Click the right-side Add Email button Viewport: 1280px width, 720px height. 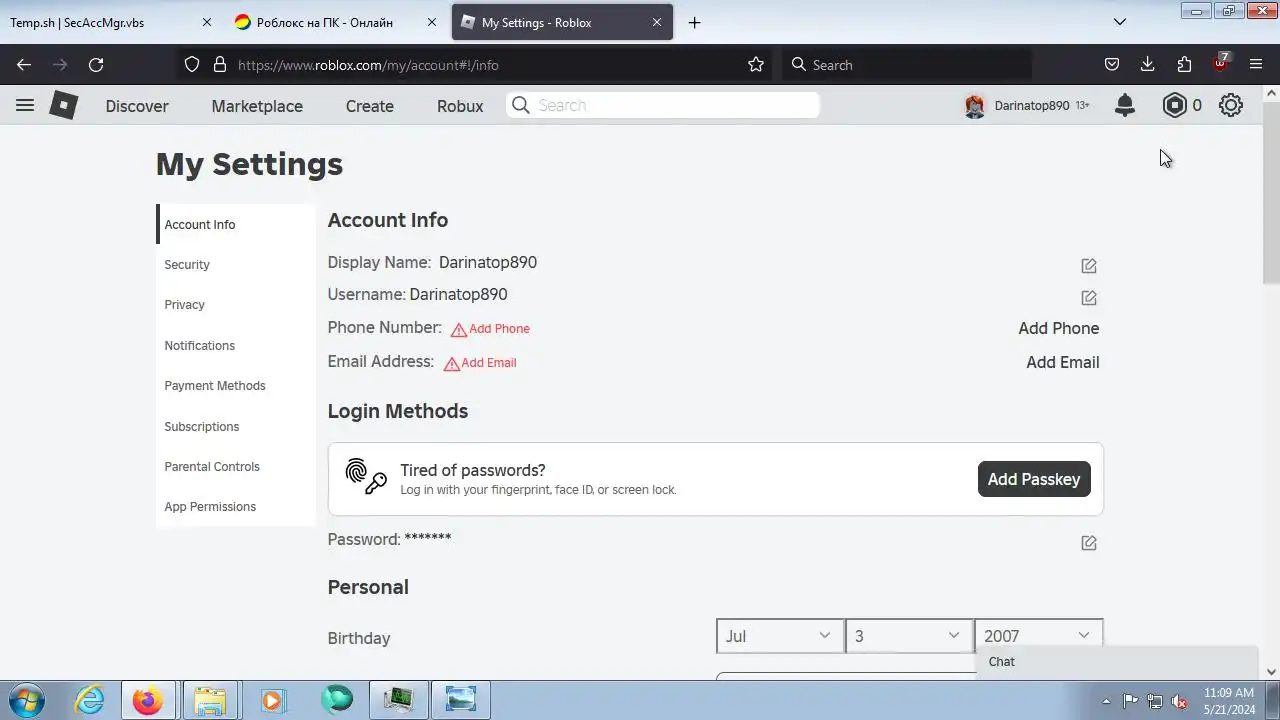point(1062,362)
